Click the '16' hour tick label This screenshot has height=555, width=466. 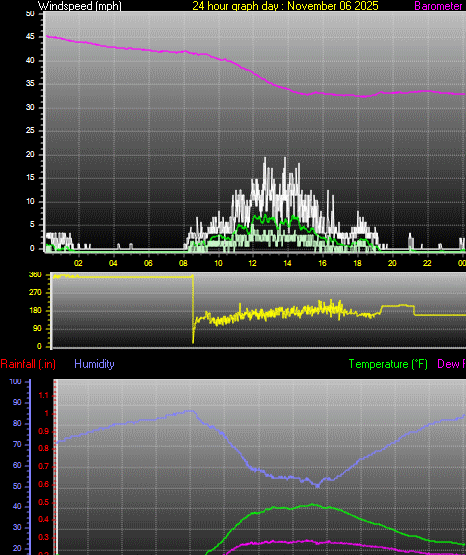322,263
